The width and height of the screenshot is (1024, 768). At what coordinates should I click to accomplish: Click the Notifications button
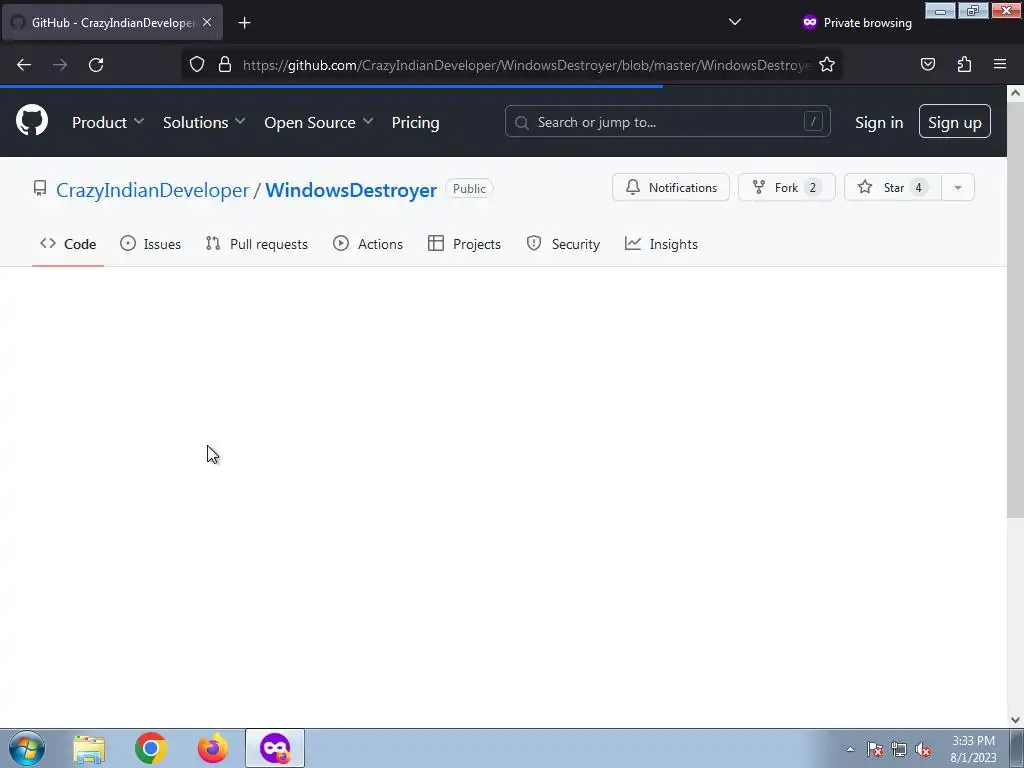[671, 187]
